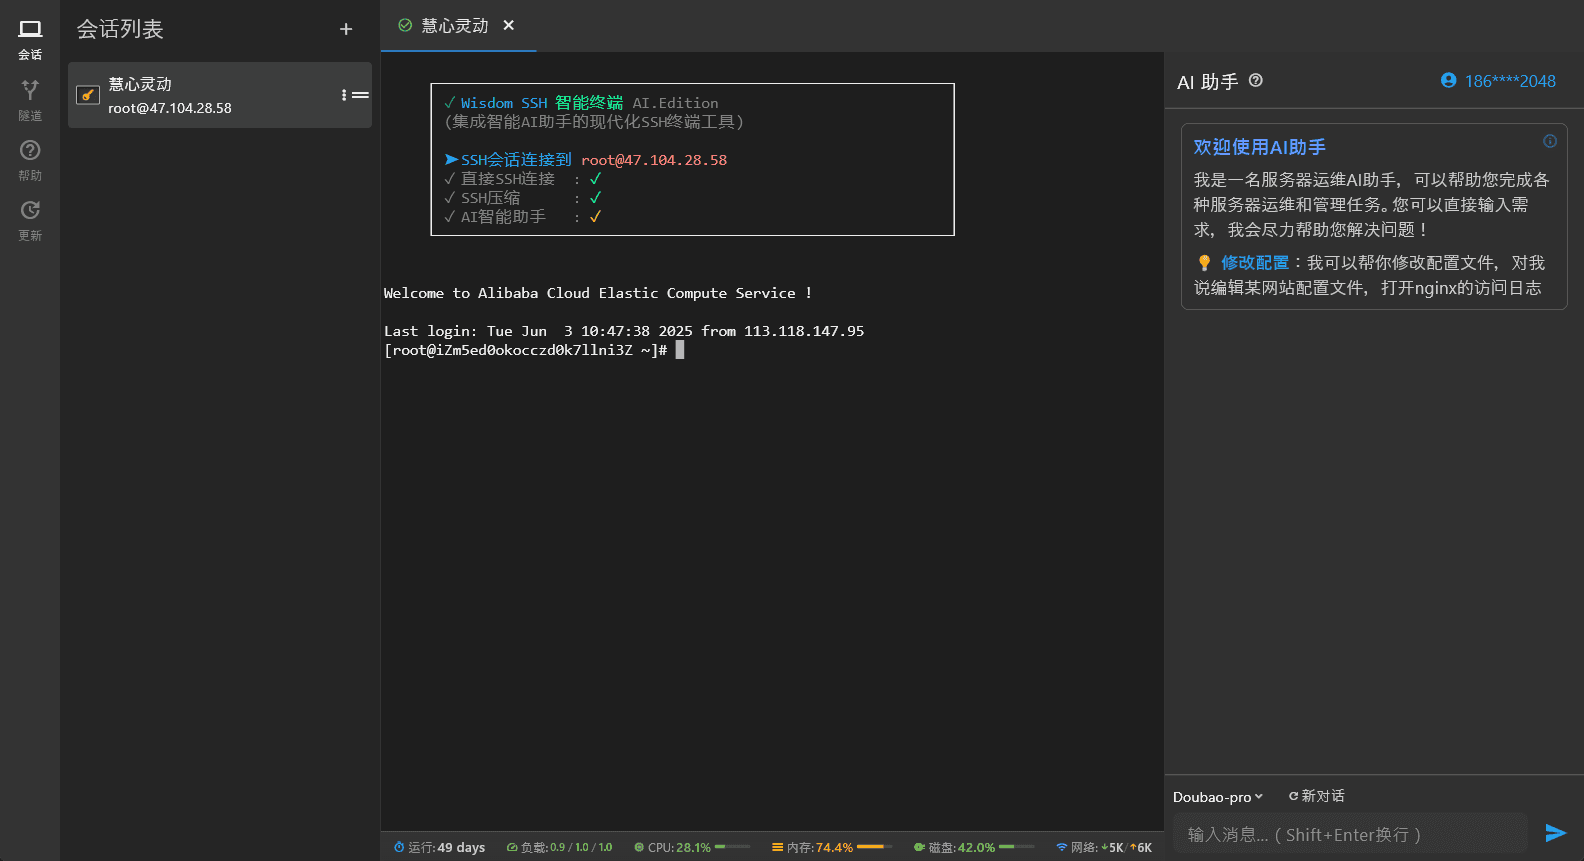Click the 修改配置 link
Viewport: 1584px width, 861px height.
pyautogui.click(x=1254, y=263)
